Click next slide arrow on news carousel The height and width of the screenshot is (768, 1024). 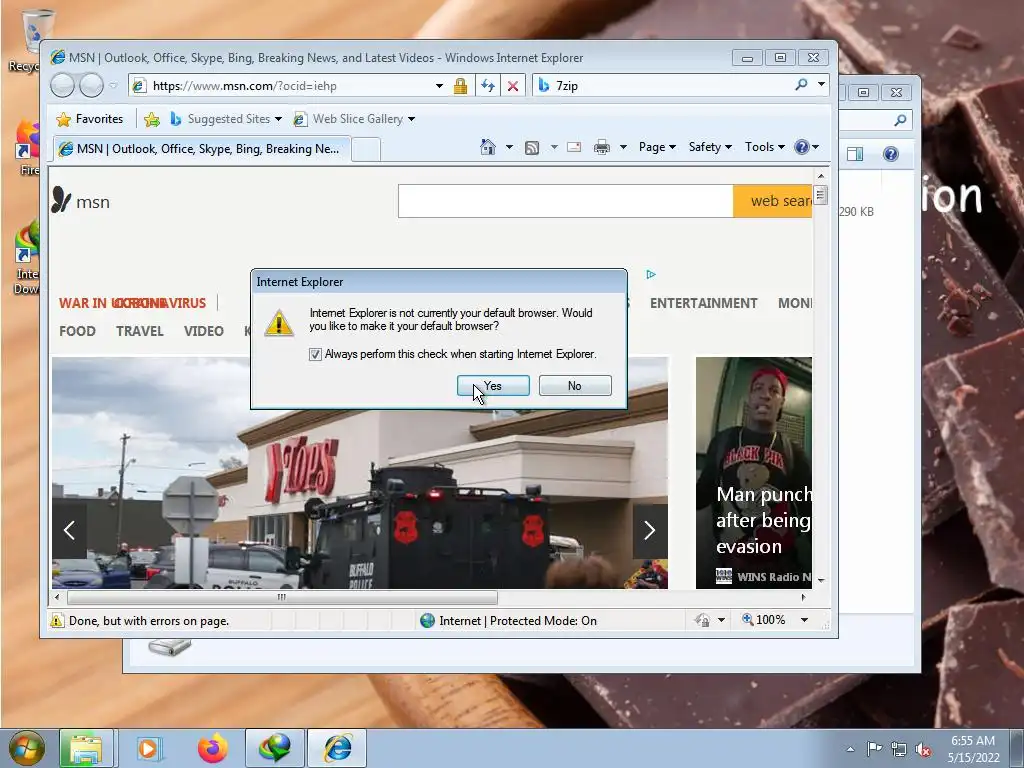pos(649,530)
